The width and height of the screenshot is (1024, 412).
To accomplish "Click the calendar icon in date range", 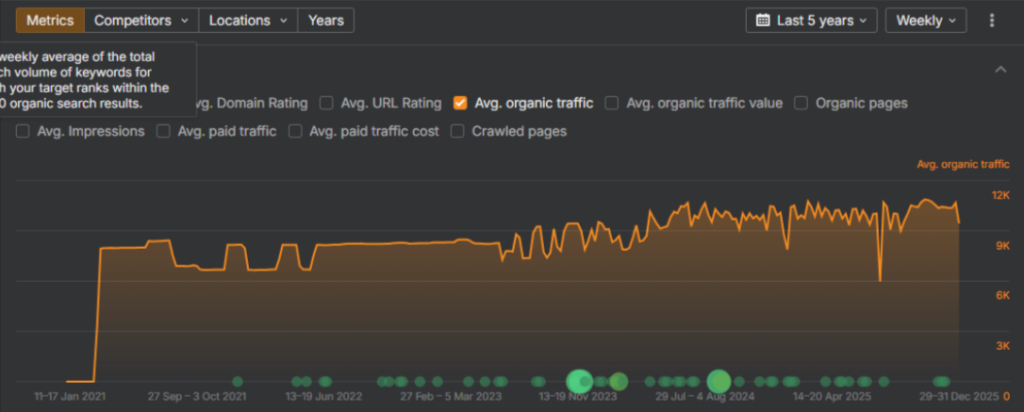I will pos(763,20).
